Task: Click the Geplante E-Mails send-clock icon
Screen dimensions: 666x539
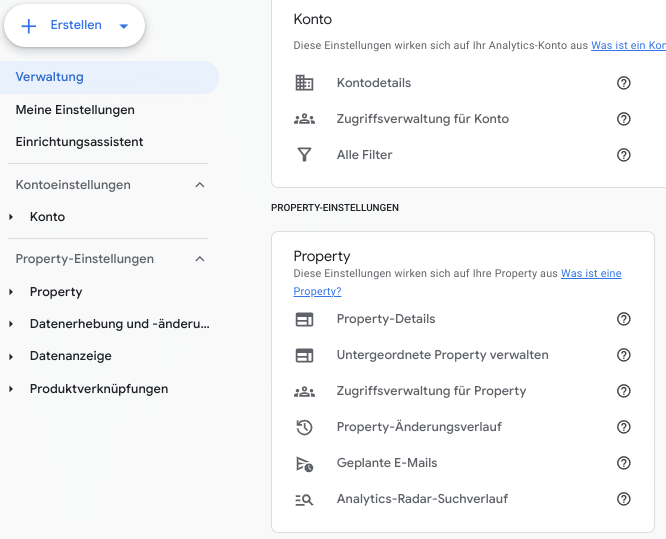Action: (304, 464)
